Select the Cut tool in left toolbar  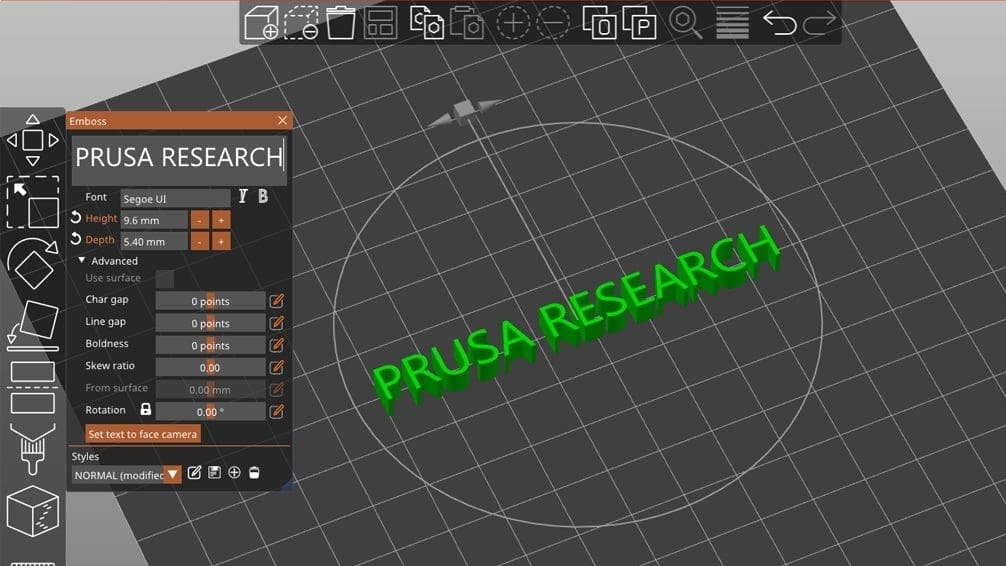click(33, 388)
